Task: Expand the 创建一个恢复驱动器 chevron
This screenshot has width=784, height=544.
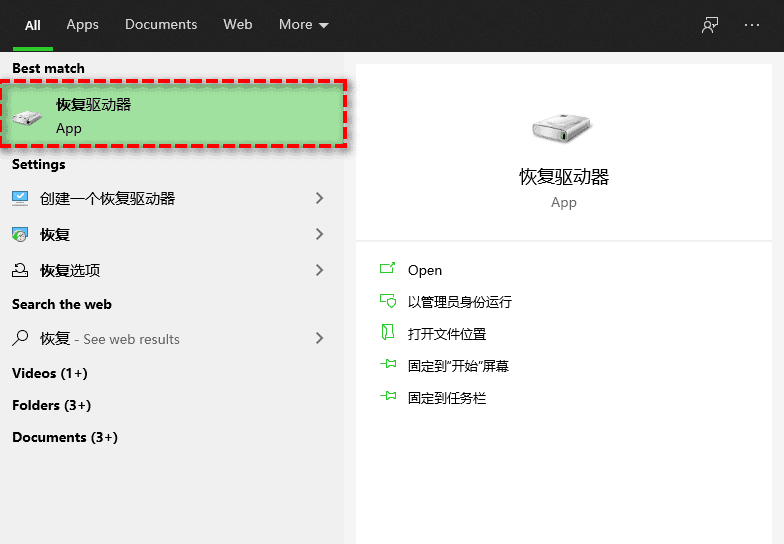Action: [320, 198]
